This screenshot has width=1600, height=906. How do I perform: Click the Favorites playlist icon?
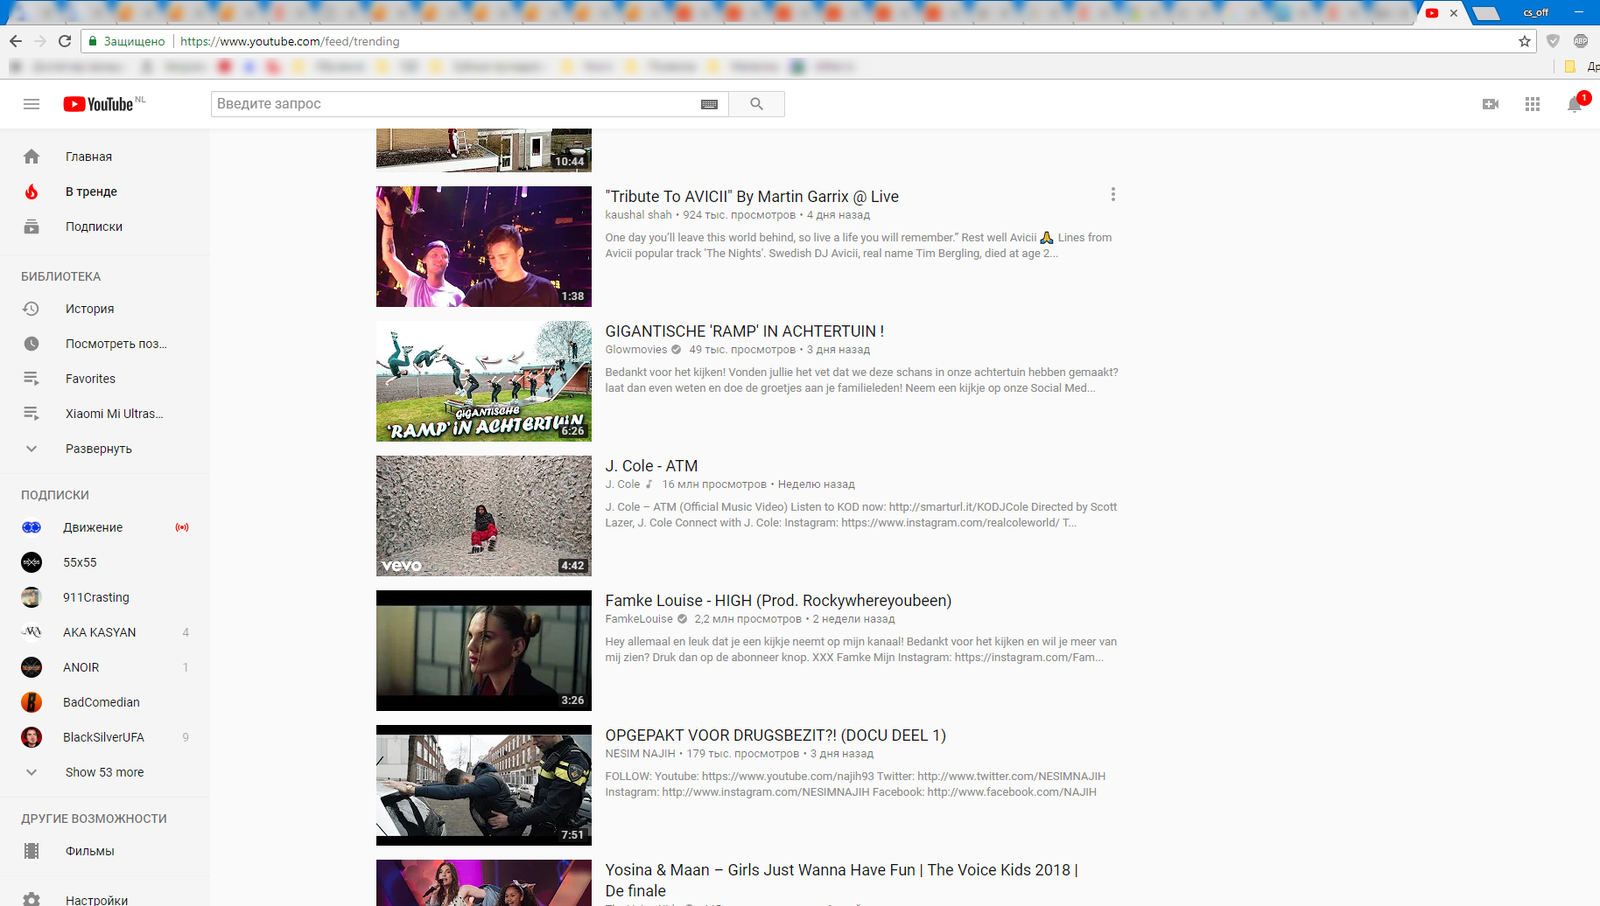31,379
